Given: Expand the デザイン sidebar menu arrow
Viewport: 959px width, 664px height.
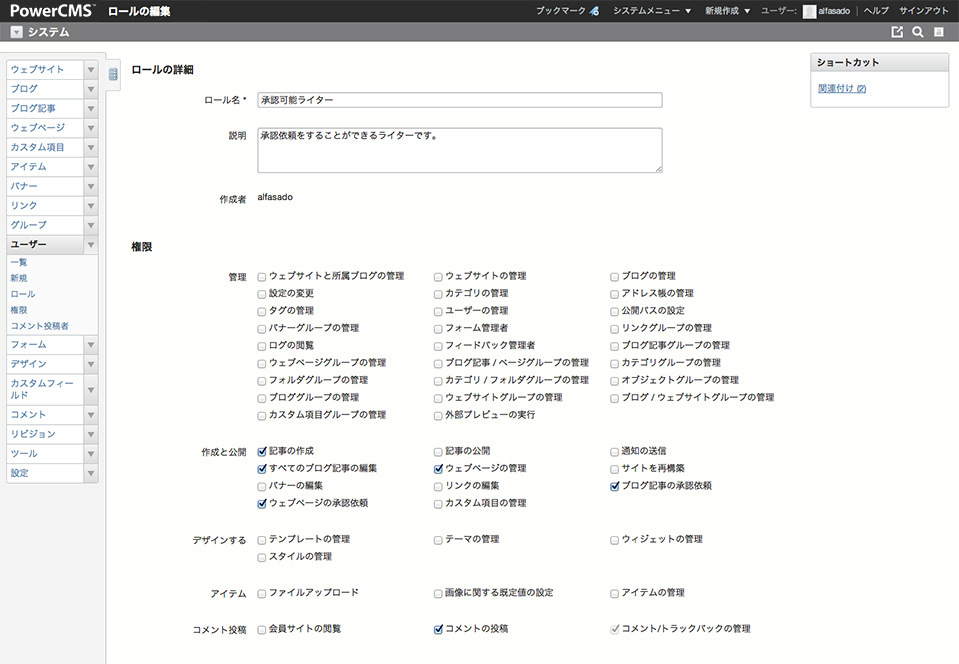Looking at the screenshot, I should pyautogui.click(x=90, y=364).
